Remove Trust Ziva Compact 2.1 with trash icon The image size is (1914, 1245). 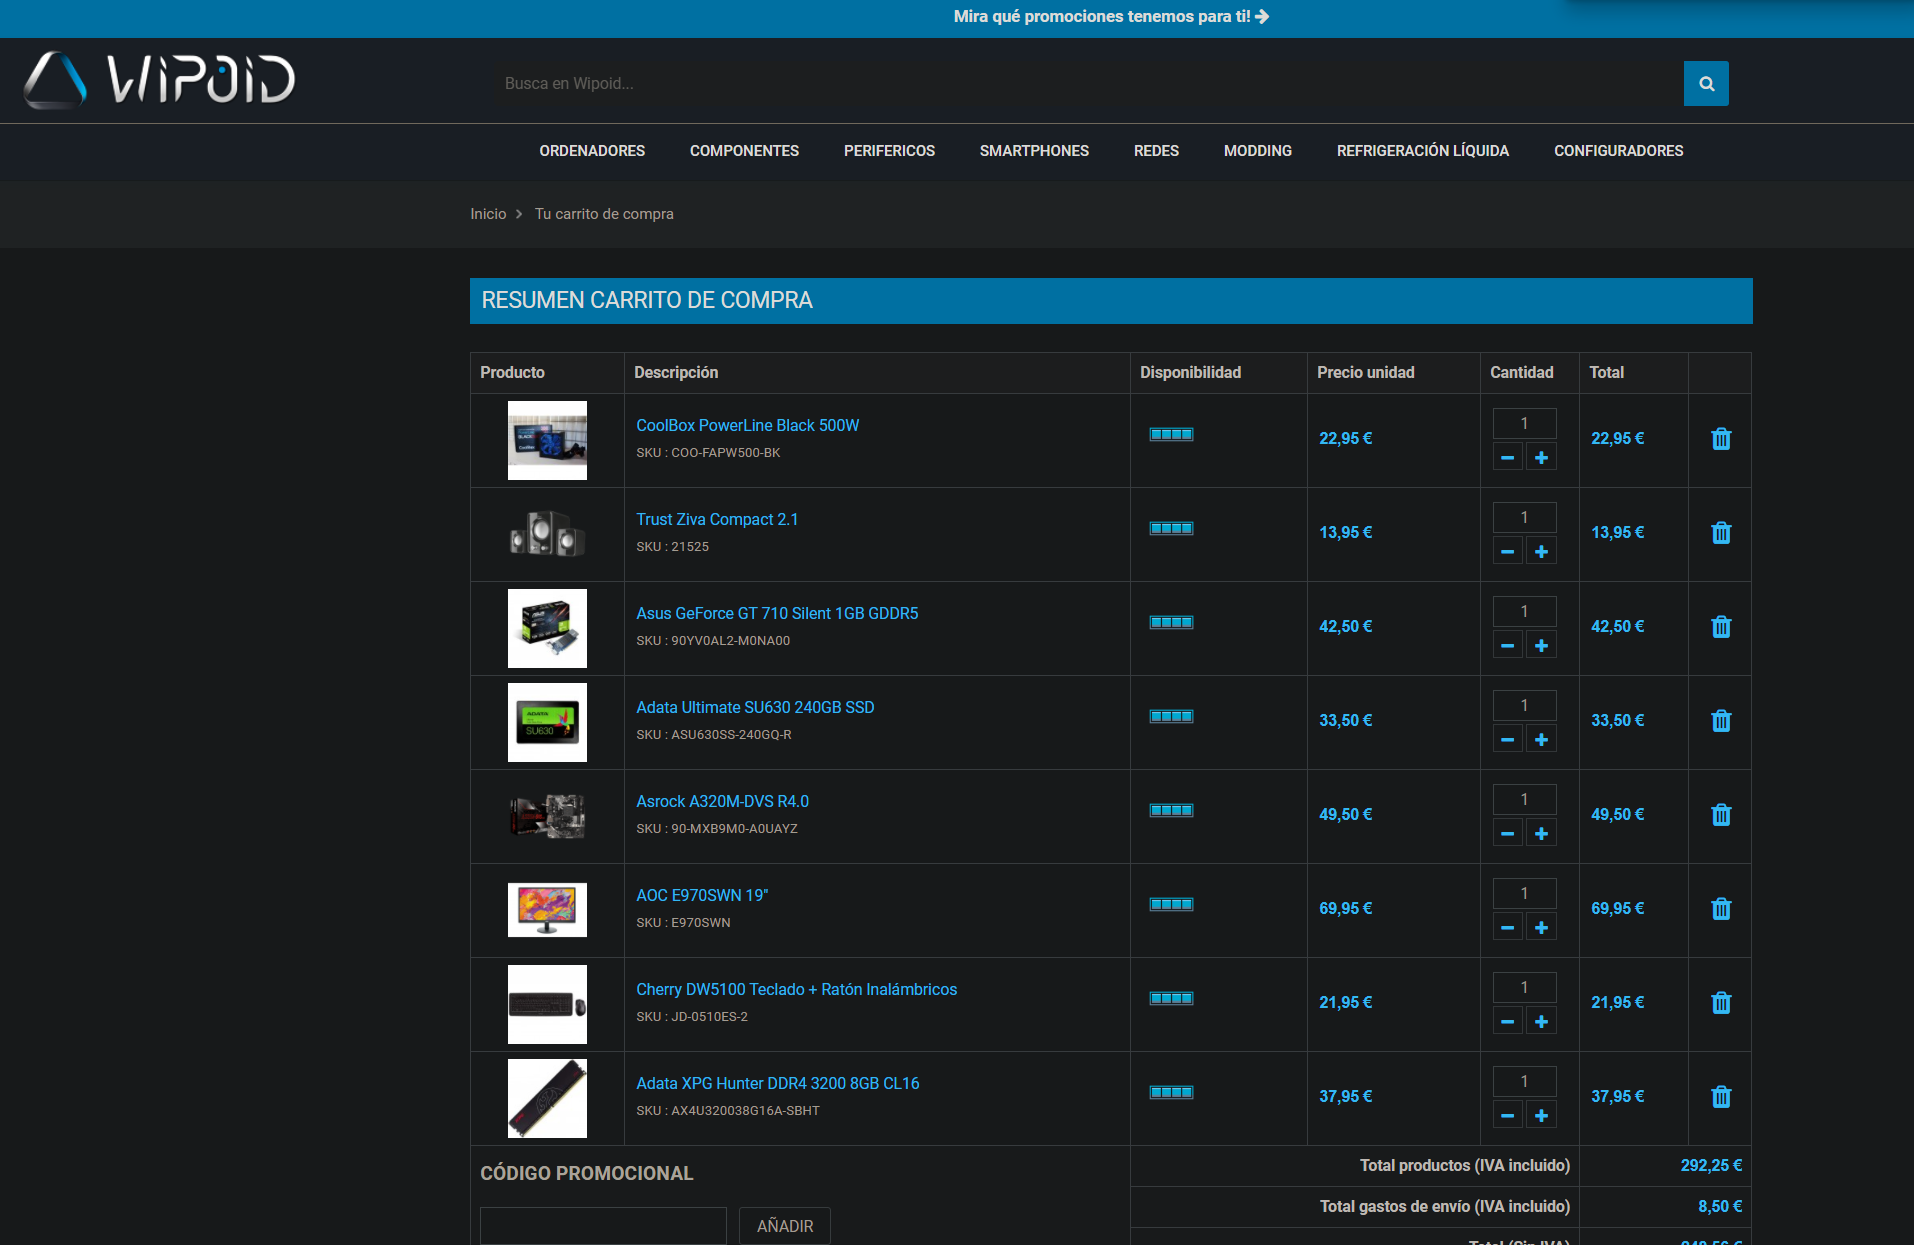pyautogui.click(x=1721, y=533)
